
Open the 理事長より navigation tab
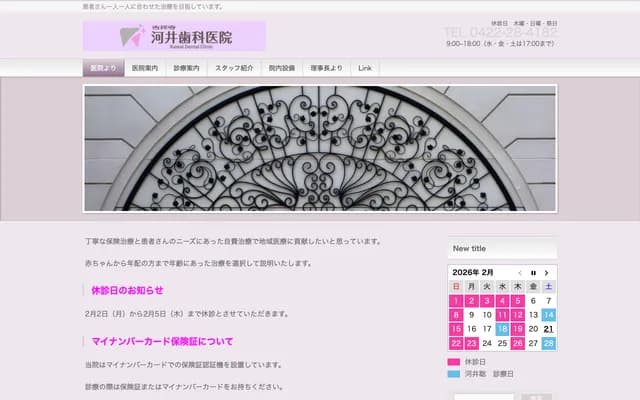pyautogui.click(x=327, y=68)
